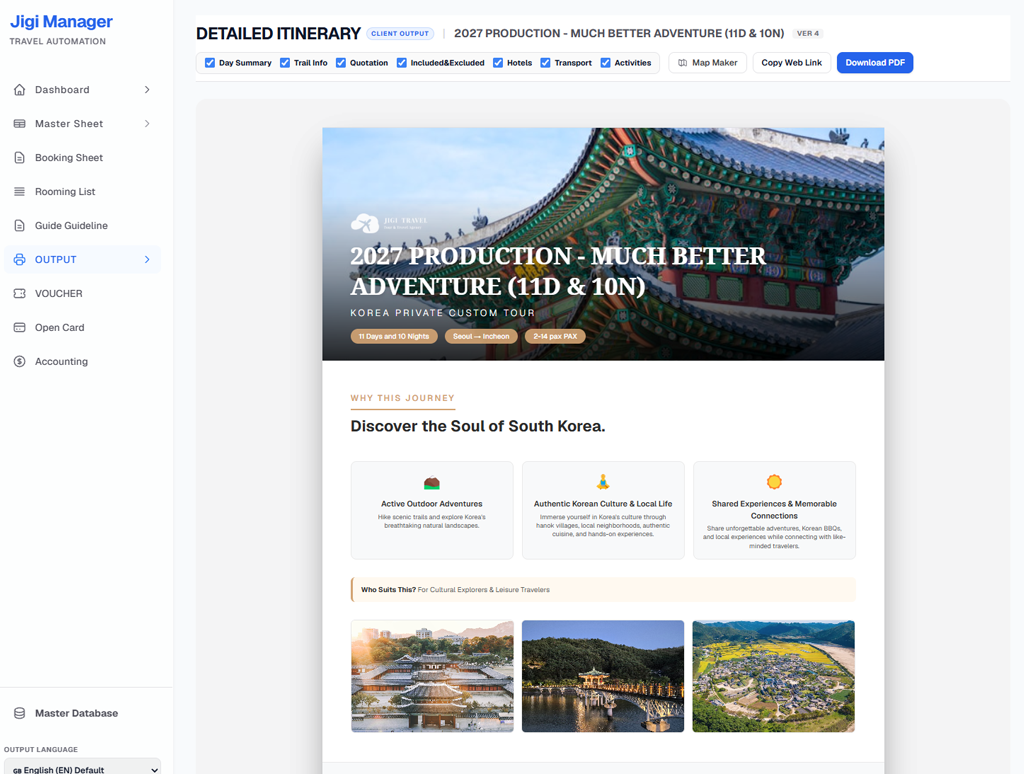Click the Accounting dollar icon
The height and width of the screenshot is (774, 1024).
coord(20,361)
